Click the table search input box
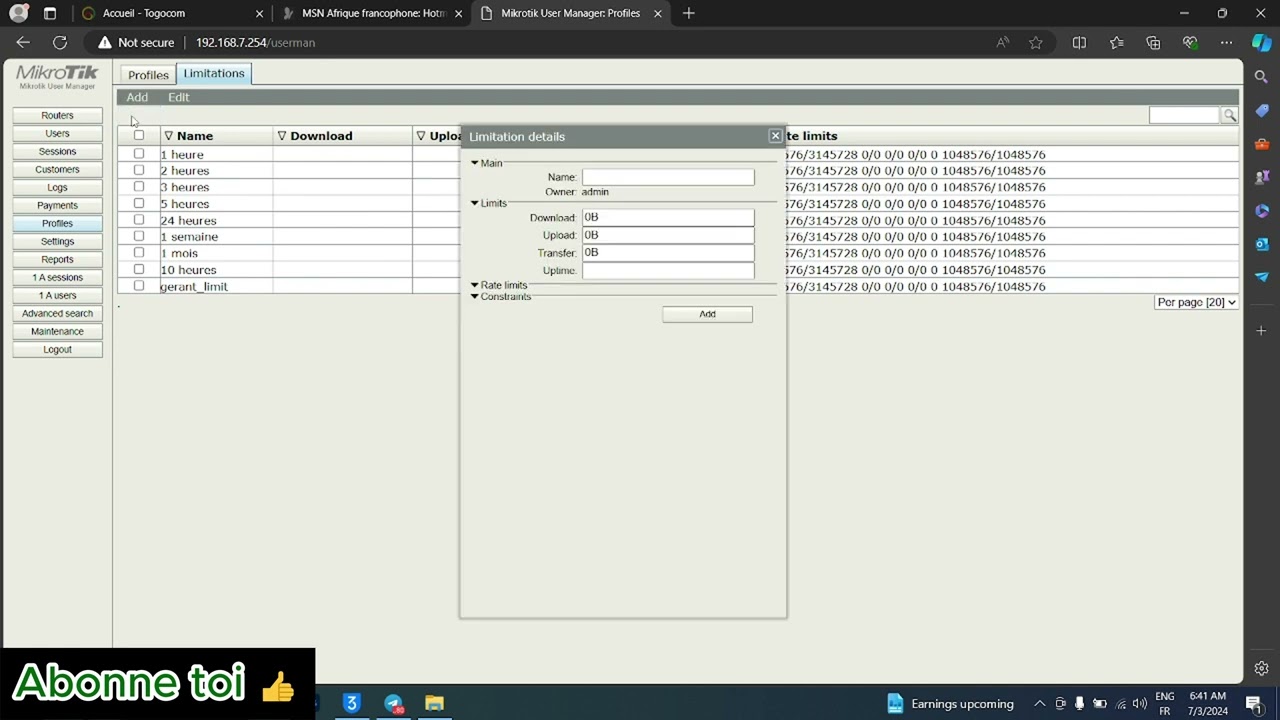 1185,116
